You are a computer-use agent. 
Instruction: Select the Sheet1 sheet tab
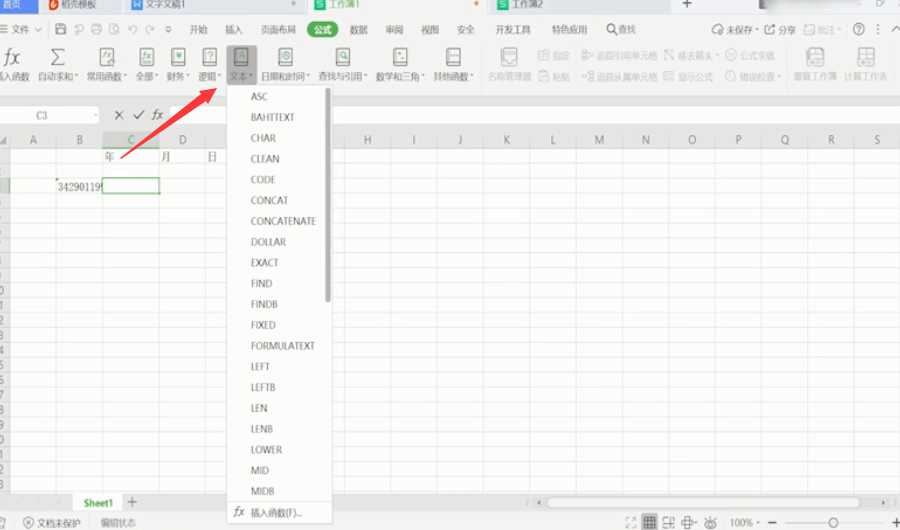[x=98, y=503]
